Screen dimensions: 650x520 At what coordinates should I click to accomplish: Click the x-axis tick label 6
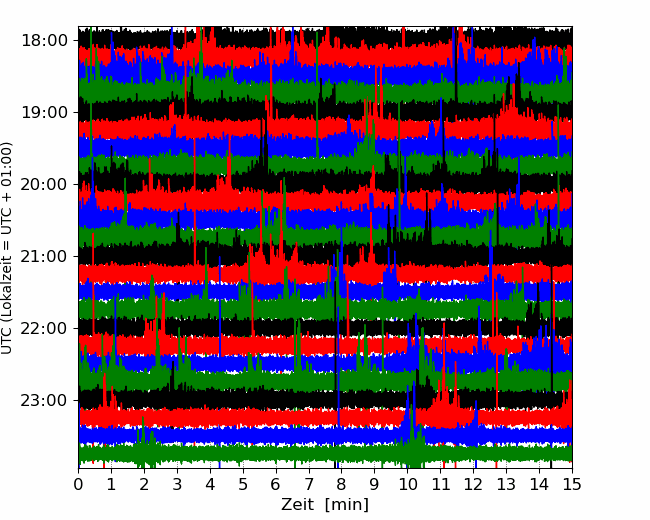pos(276,484)
